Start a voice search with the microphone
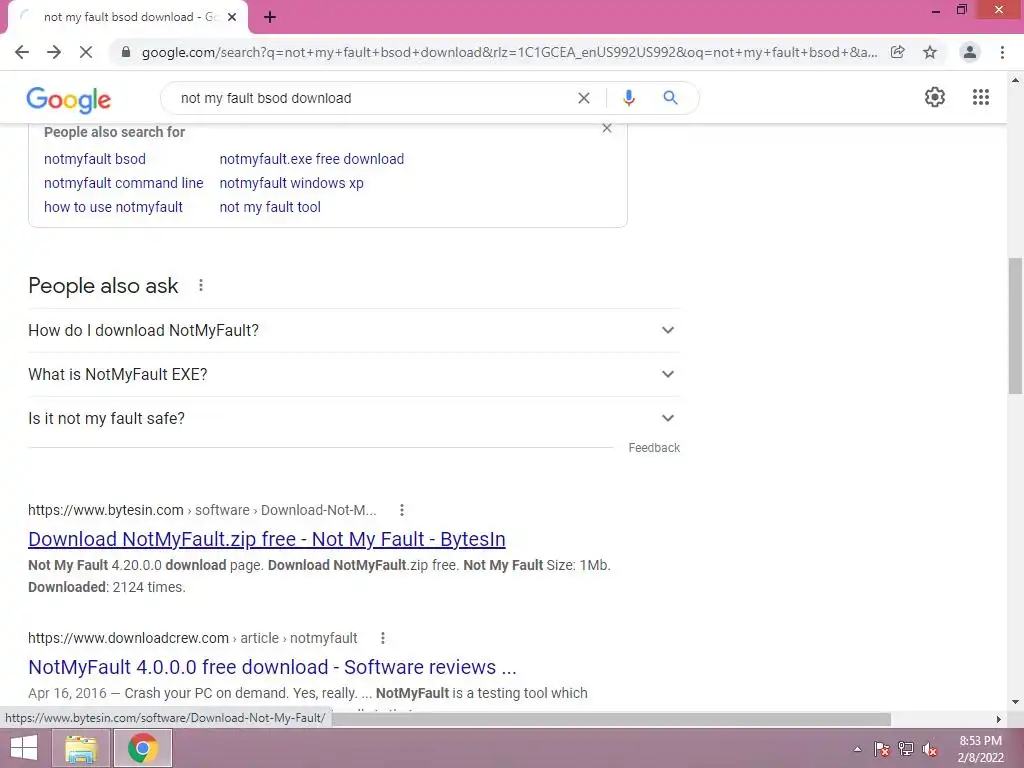This screenshot has height=768, width=1024. [628, 98]
